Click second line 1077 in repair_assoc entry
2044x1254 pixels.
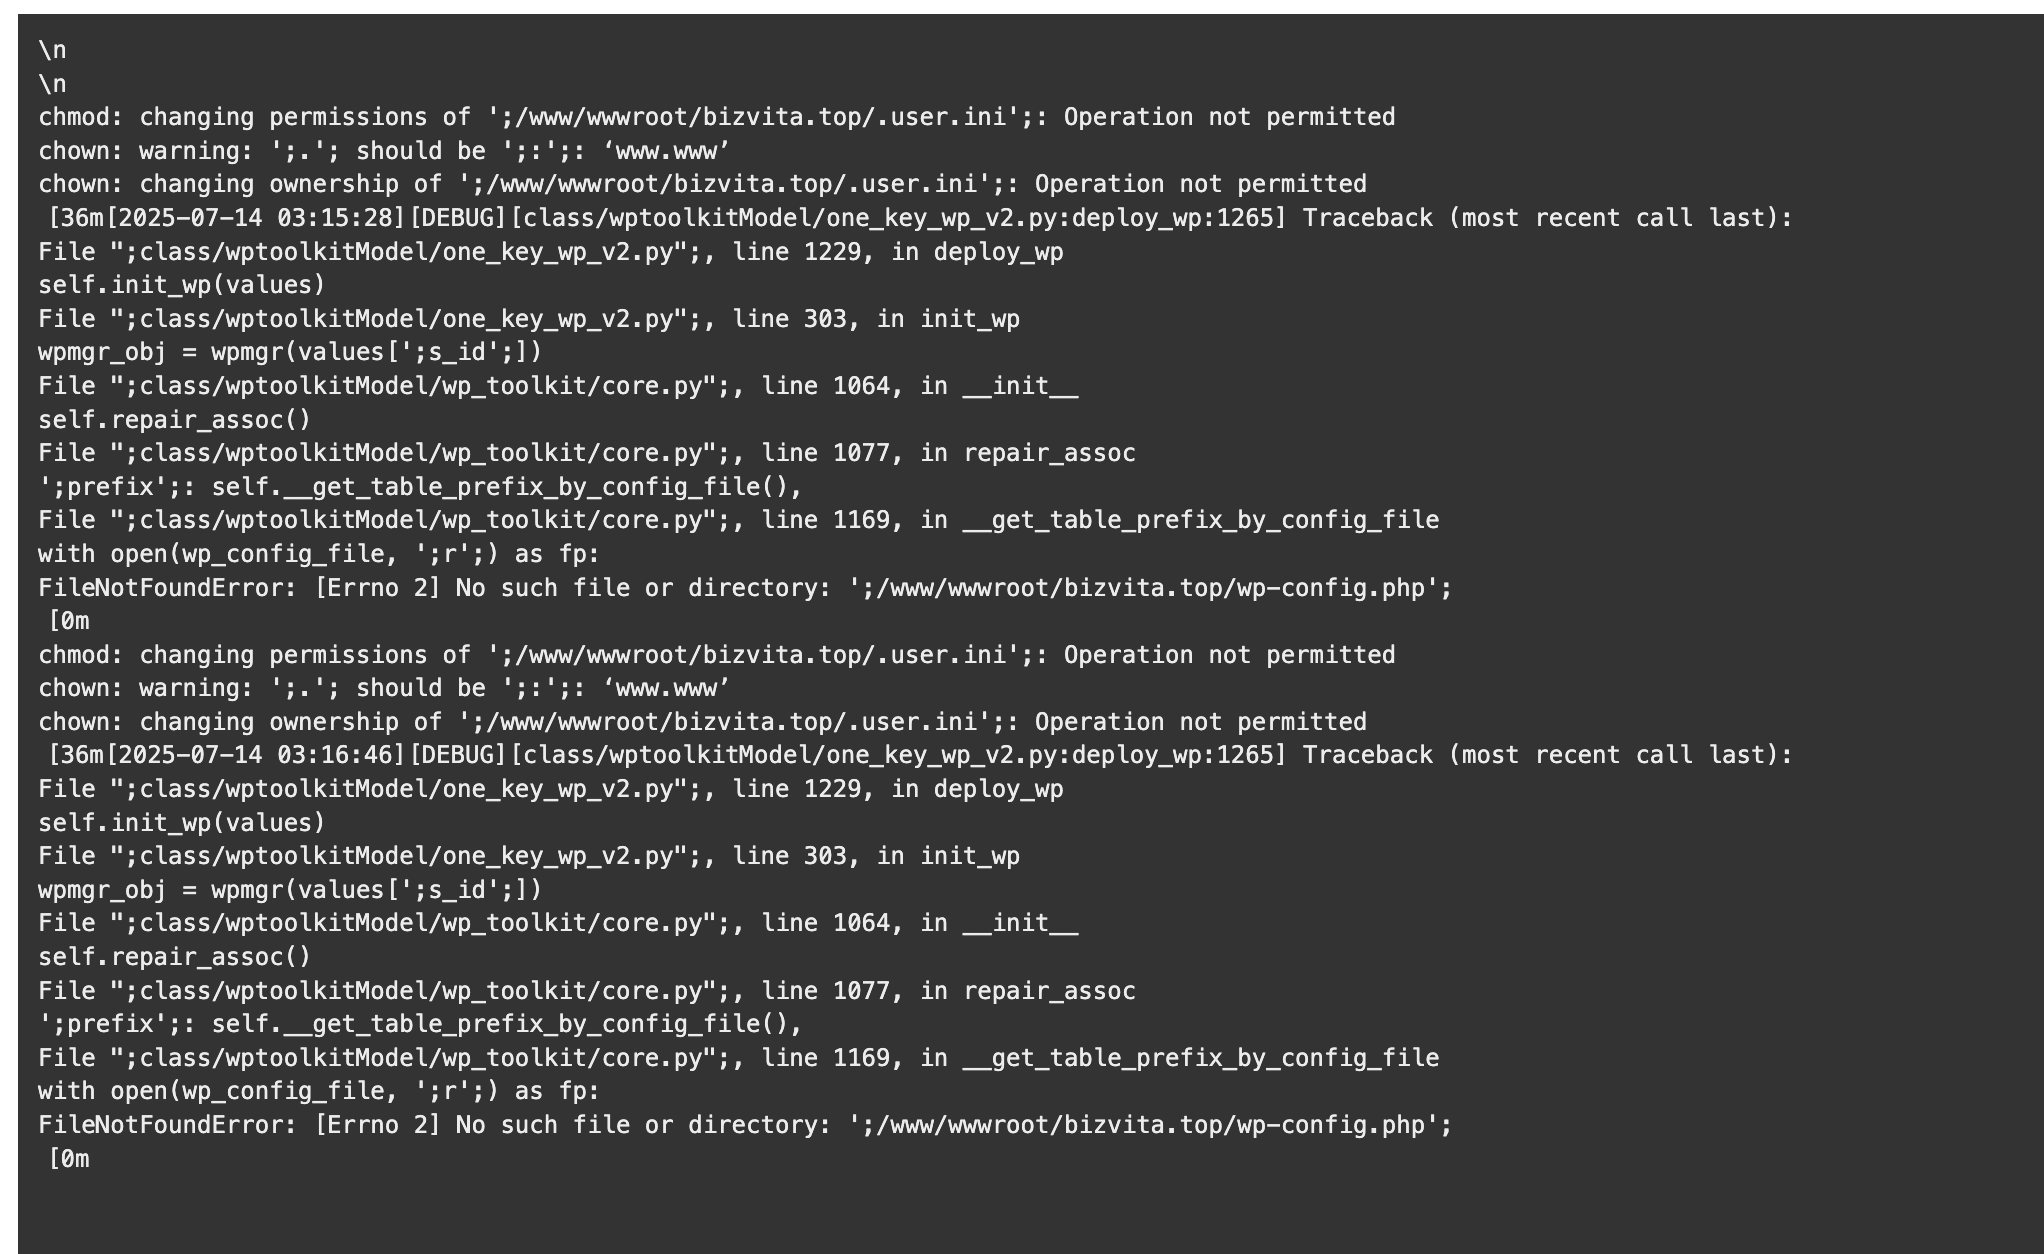pos(587,991)
